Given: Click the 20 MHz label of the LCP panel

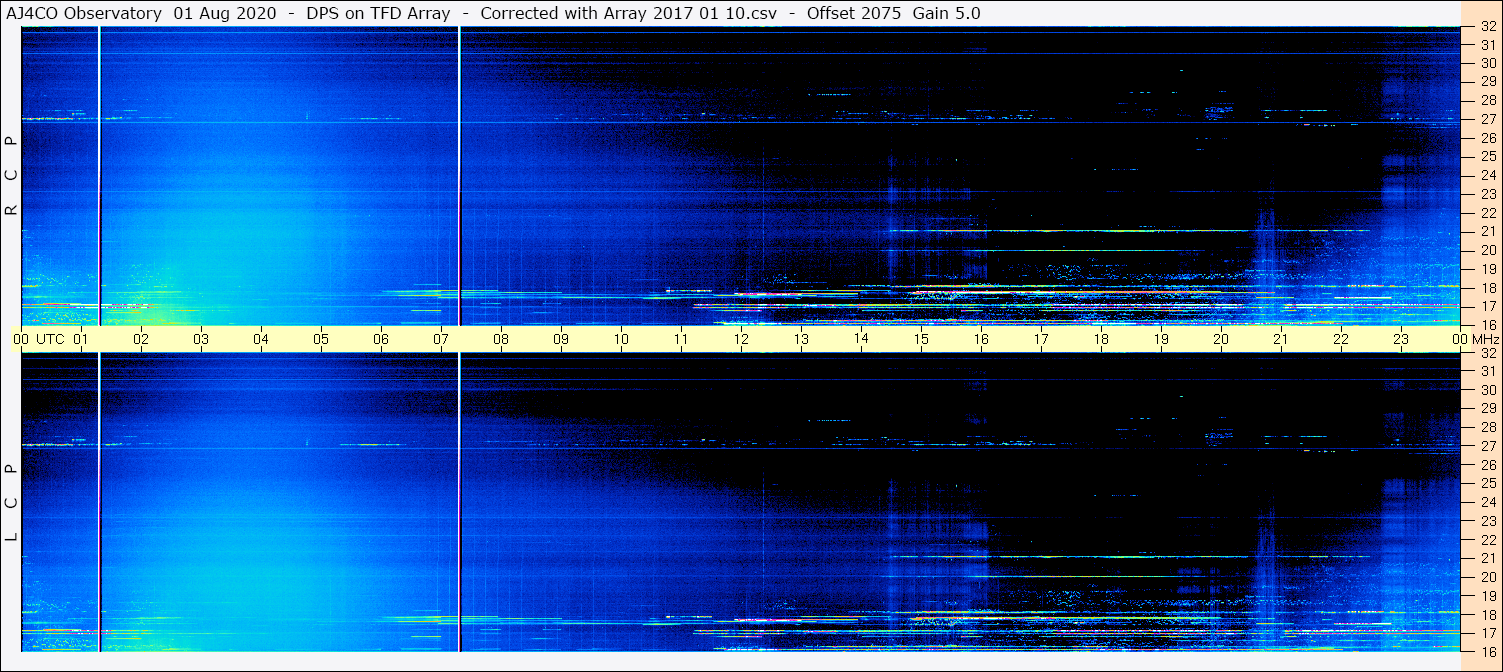Looking at the screenshot, I should coord(1488,577).
